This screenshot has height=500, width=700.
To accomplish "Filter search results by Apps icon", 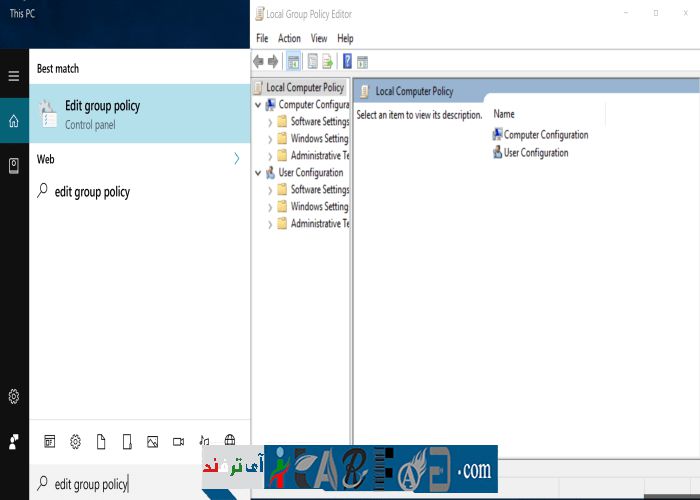I will (49, 441).
